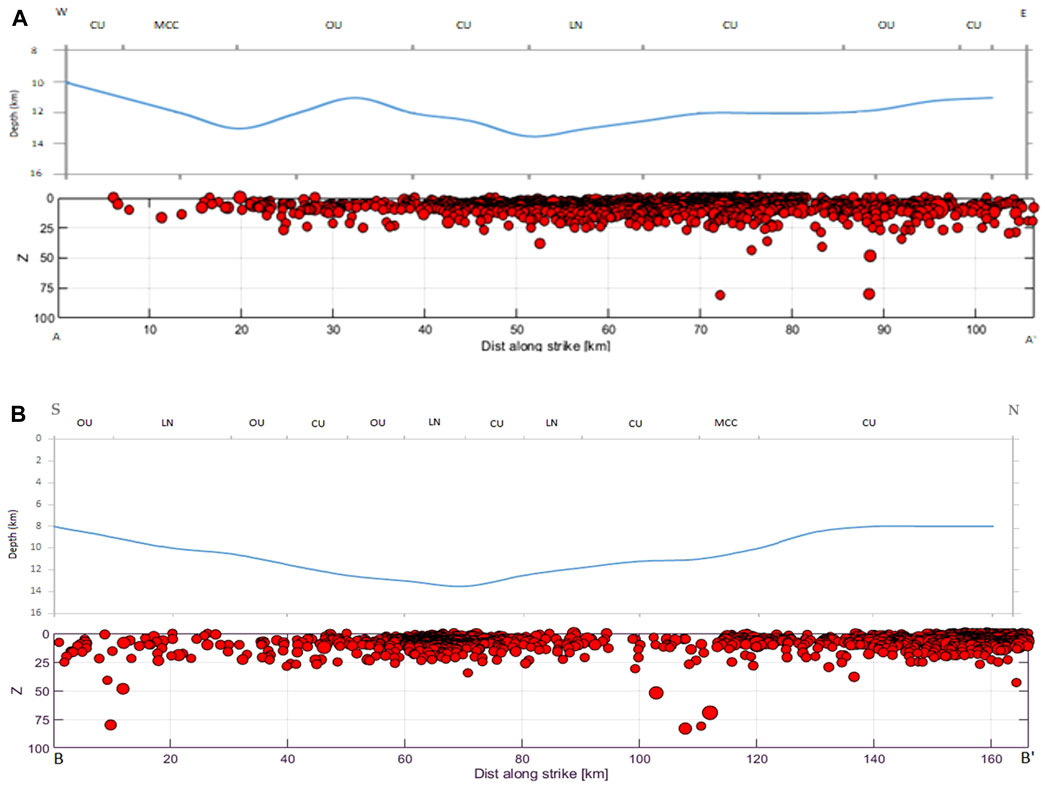Select panel A's deep event near 88 km at depth 80
This screenshot has height=787, width=1045.
[x=869, y=294]
